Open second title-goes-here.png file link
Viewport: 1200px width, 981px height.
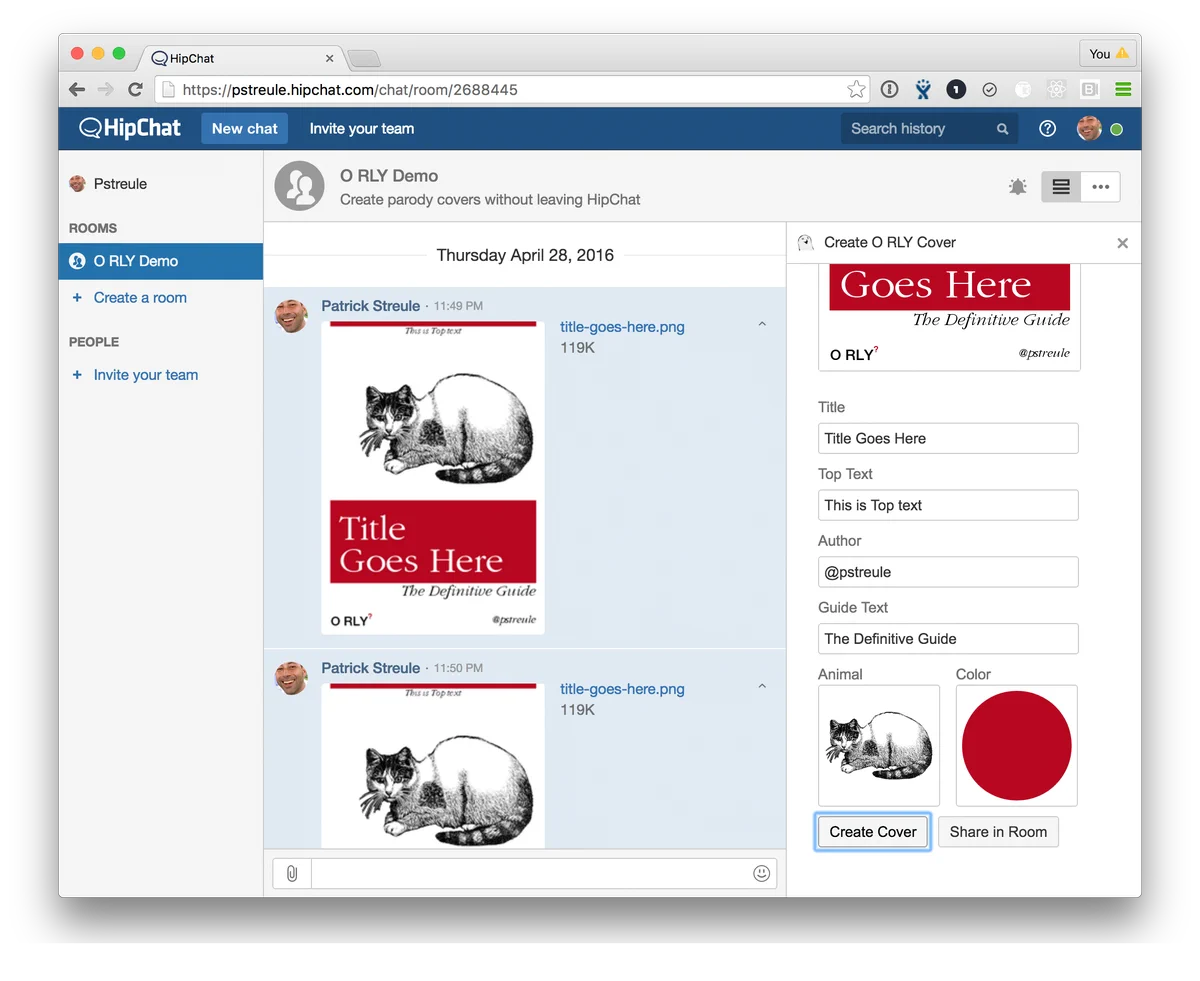tap(622, 689)
